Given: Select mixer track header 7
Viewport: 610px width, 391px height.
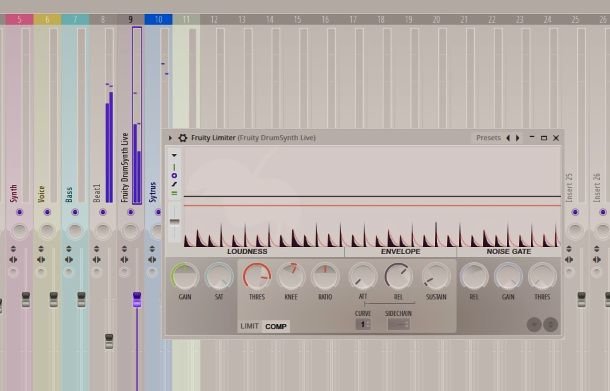Looking at the screenshot, I should pos(75,19).
